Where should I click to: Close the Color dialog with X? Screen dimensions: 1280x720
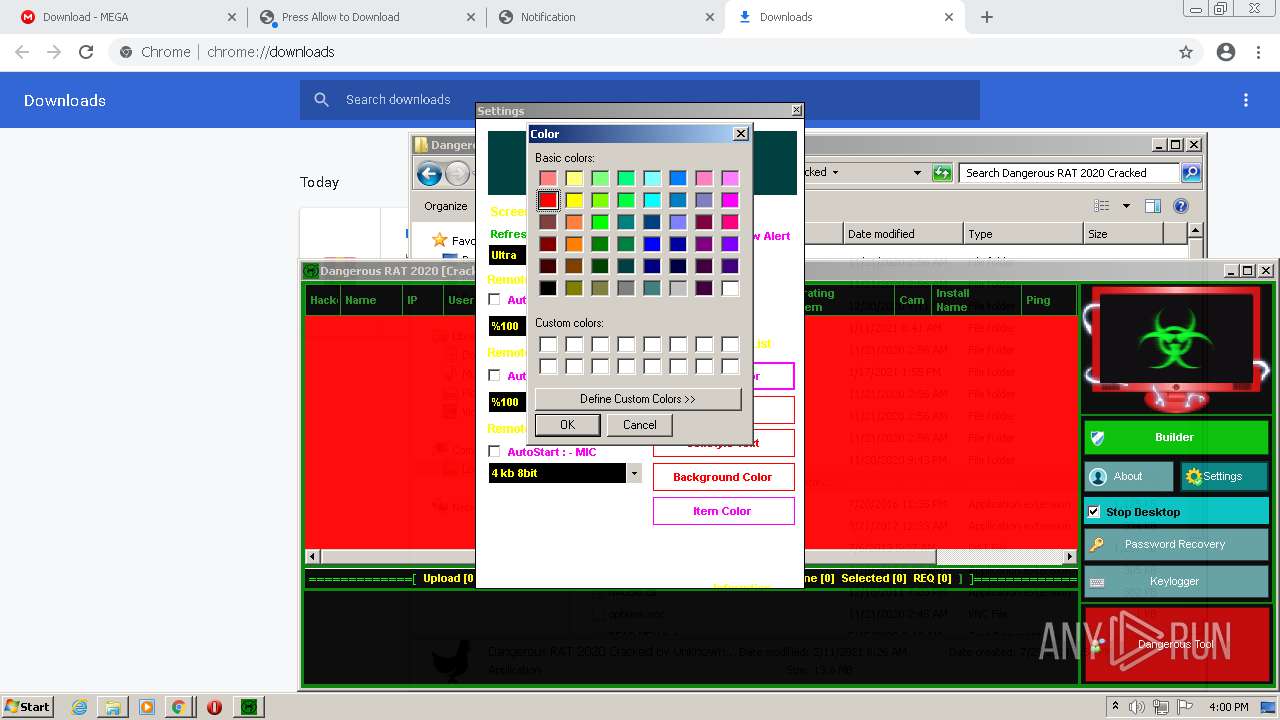[741, 133]
